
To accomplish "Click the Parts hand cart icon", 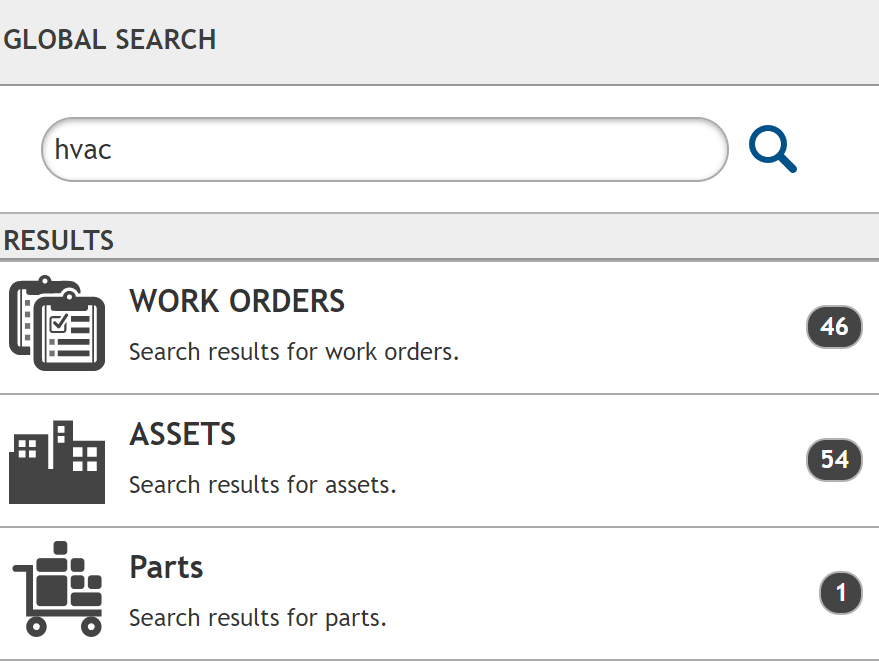I will (x=58, y=589).
